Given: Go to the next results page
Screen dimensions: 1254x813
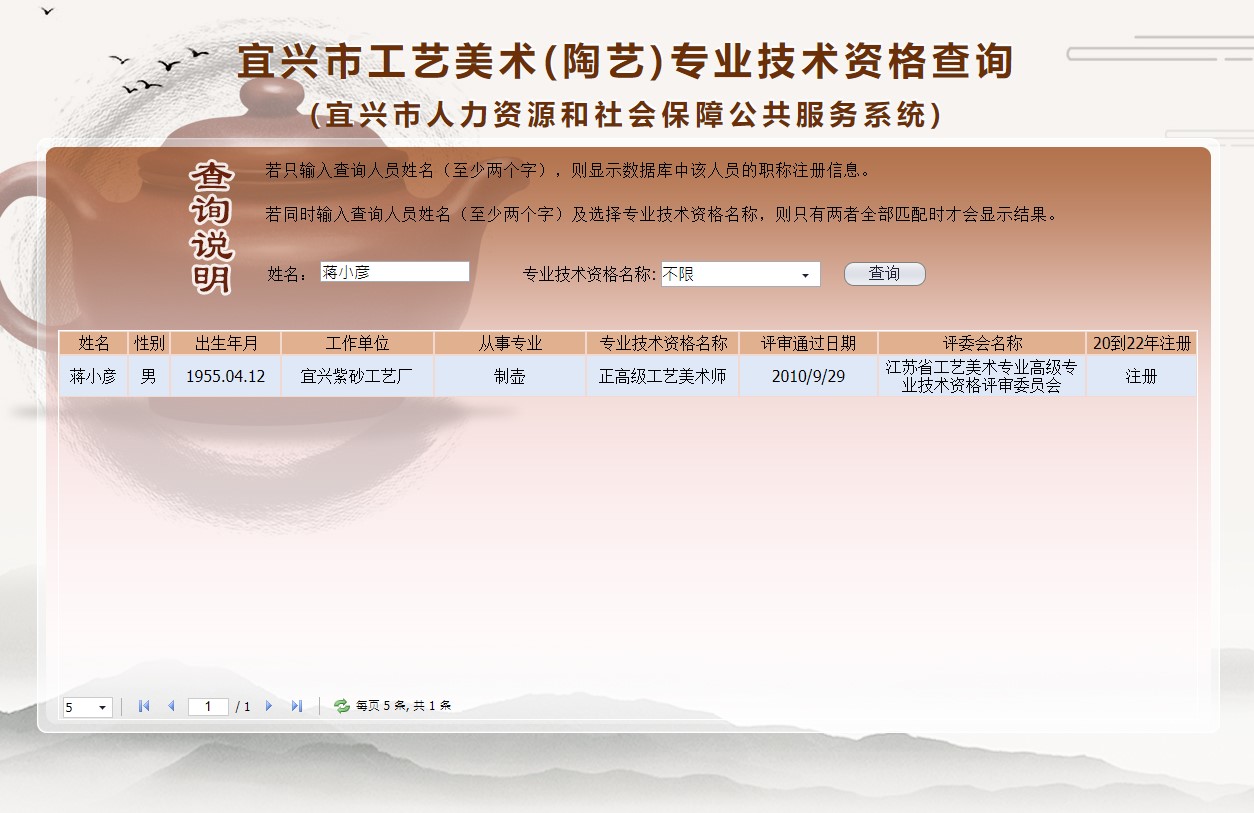Looking at the screenshot, I should (x=269, y=706).
